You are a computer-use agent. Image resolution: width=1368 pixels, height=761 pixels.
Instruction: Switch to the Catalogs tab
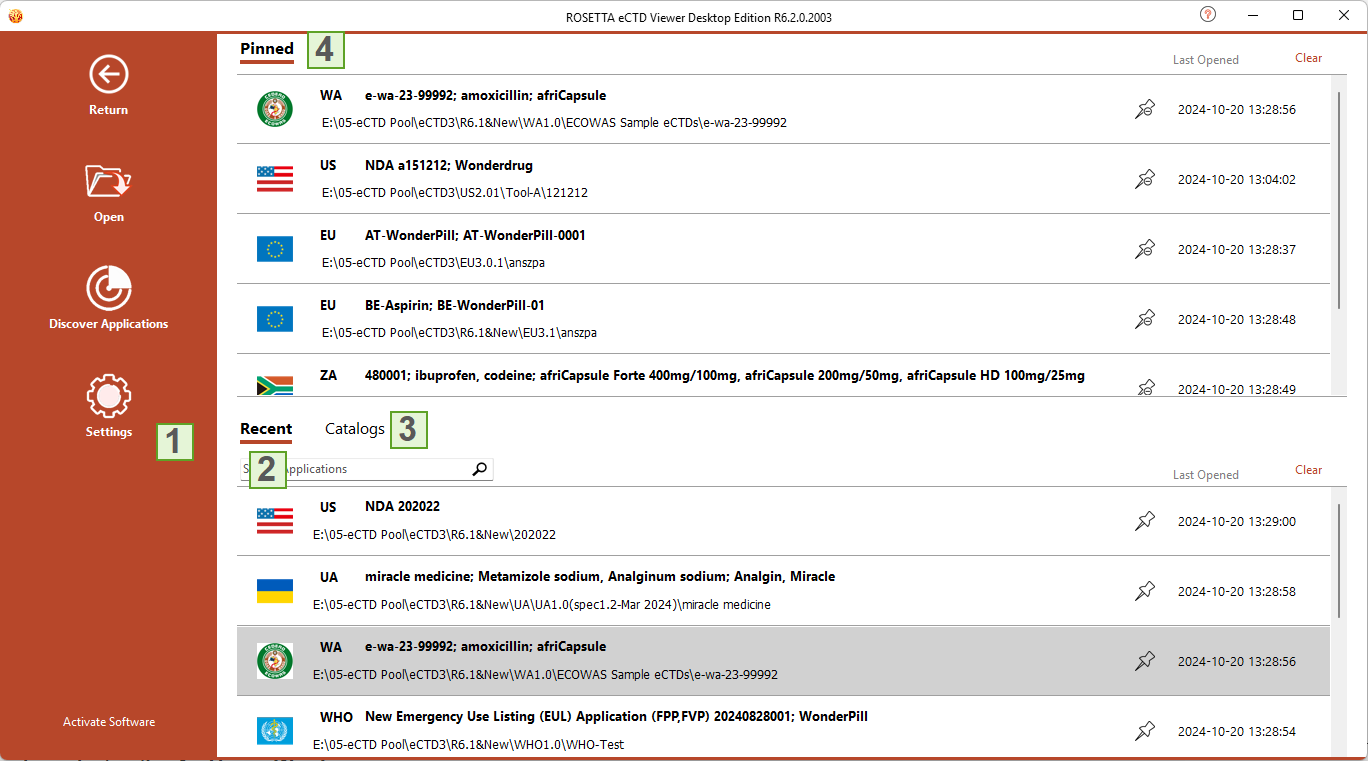[x=355, y=429]
